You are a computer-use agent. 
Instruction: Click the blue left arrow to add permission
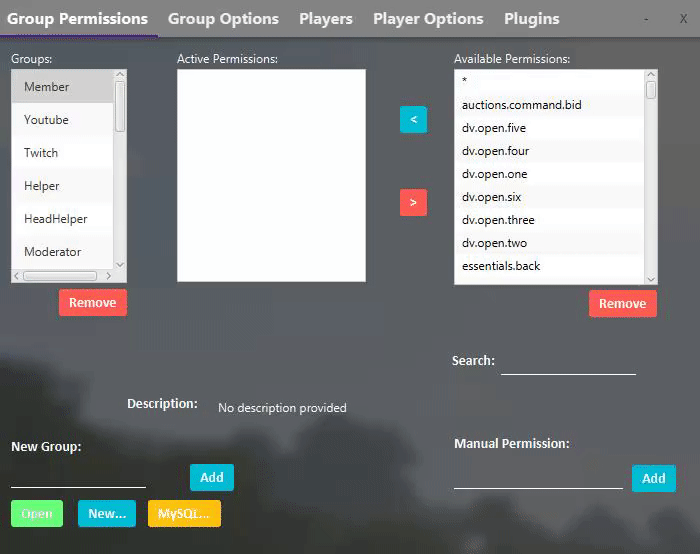413,120
